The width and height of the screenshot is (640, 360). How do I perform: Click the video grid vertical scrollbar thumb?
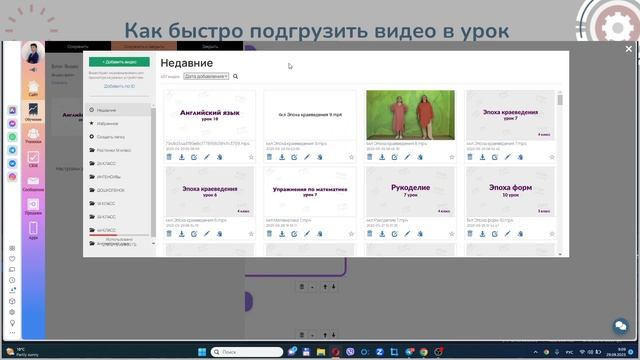[560, 100]
